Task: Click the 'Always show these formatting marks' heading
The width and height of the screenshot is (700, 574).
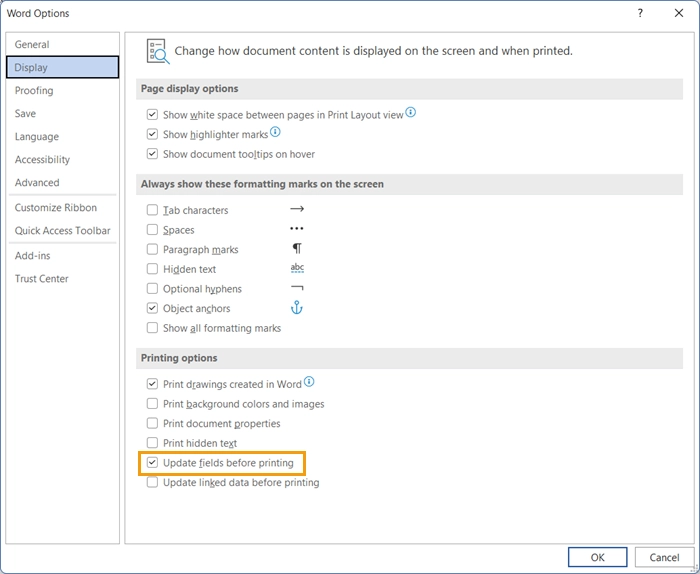Action: tap(262, 184)
